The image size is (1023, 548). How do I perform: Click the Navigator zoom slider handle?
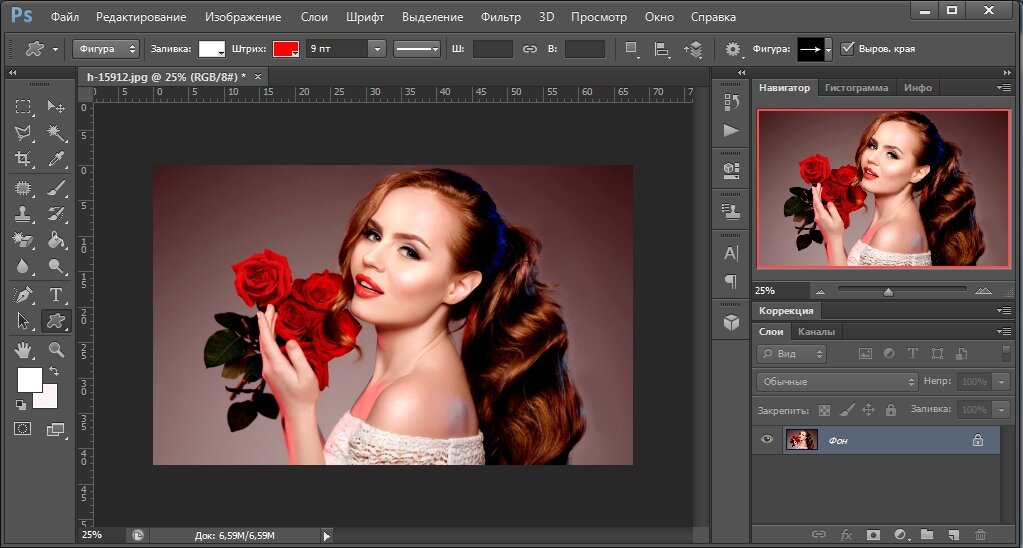[x=888, y=291]
